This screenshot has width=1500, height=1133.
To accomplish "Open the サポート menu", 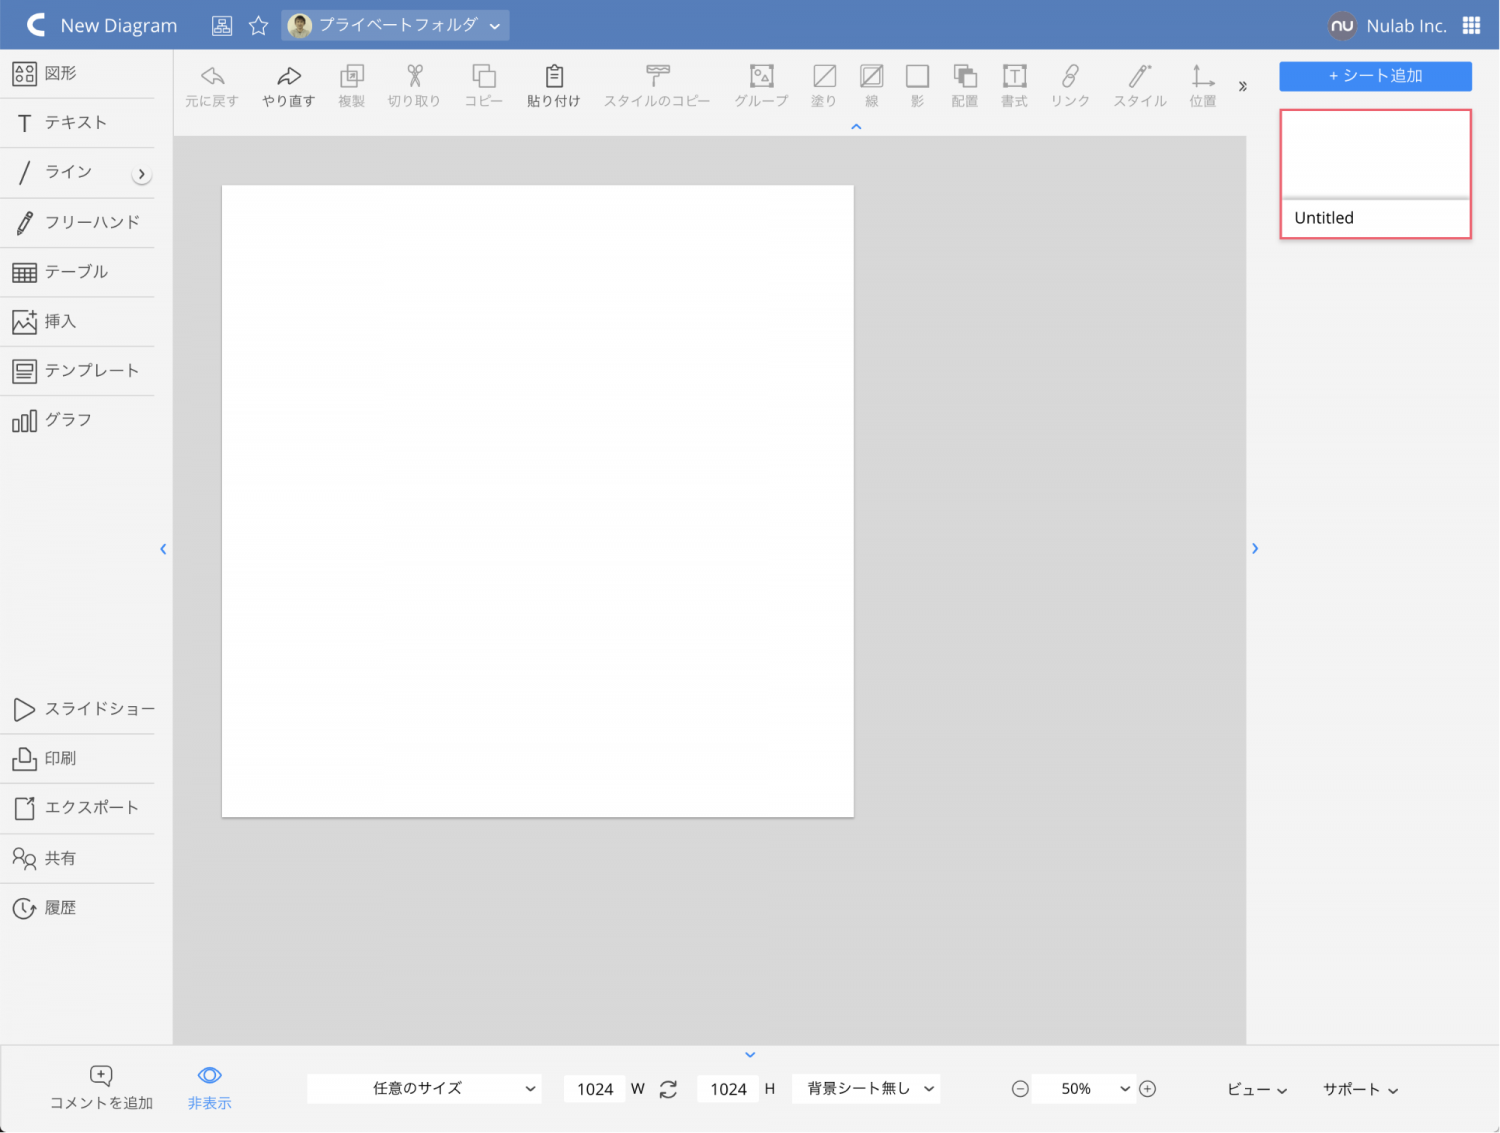I will point(1359,1089).
